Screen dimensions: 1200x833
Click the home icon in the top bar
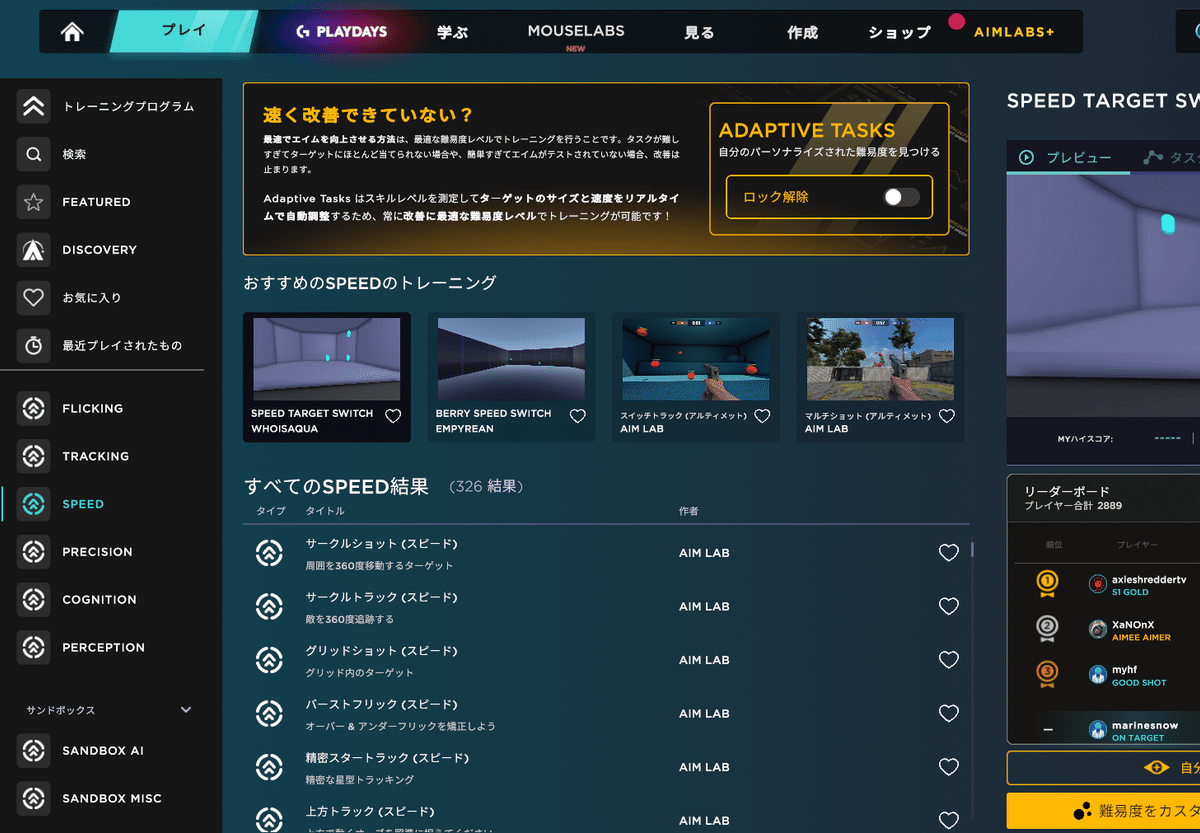[70, 31]
